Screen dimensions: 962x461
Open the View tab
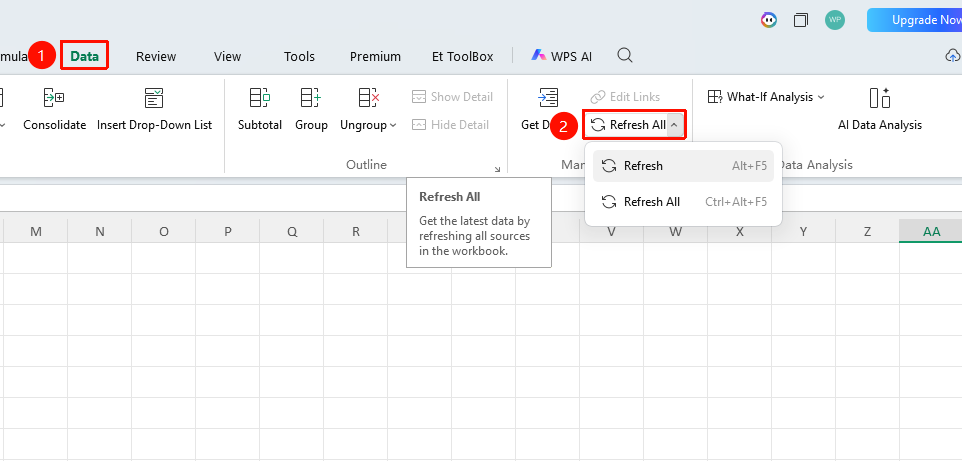228,56
